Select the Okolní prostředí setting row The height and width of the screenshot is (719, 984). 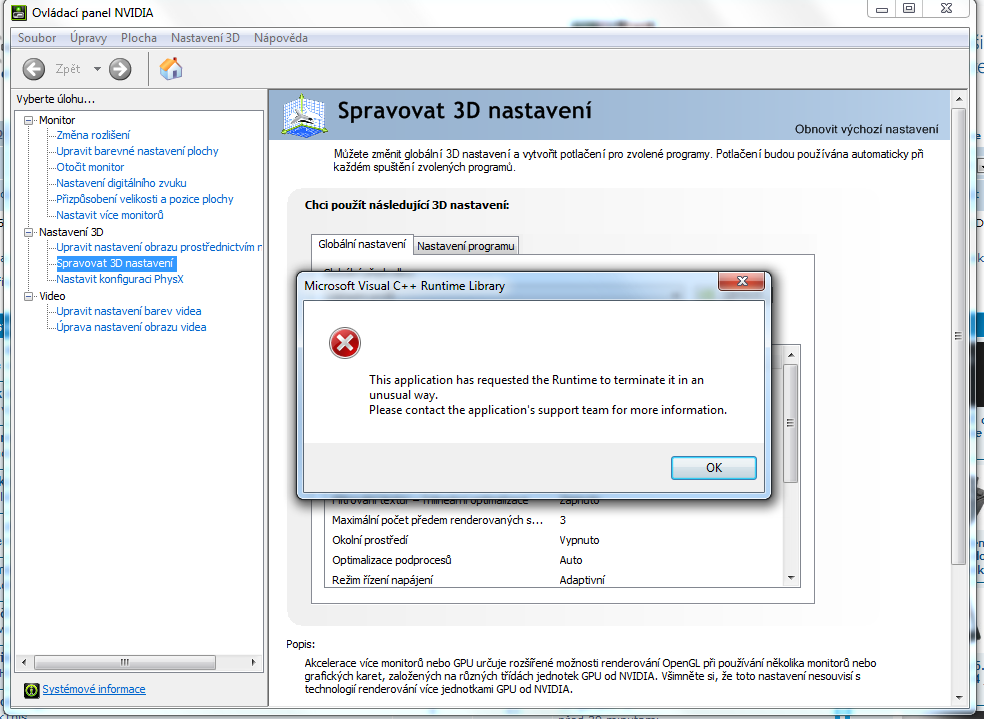[553, 540]
